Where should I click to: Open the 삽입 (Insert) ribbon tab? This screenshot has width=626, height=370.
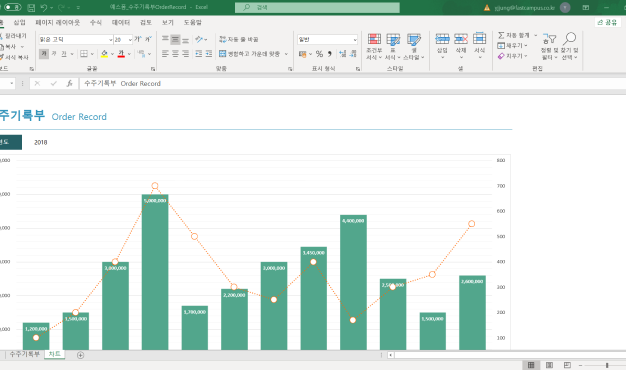(x=19, y=22)
